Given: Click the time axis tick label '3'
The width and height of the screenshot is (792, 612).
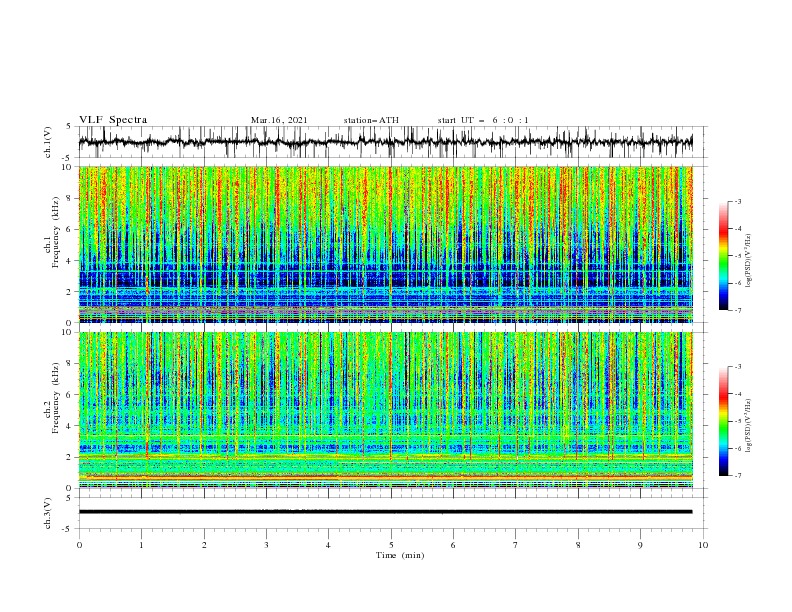Looking at the screenshot, I should [x=266, y=545].
